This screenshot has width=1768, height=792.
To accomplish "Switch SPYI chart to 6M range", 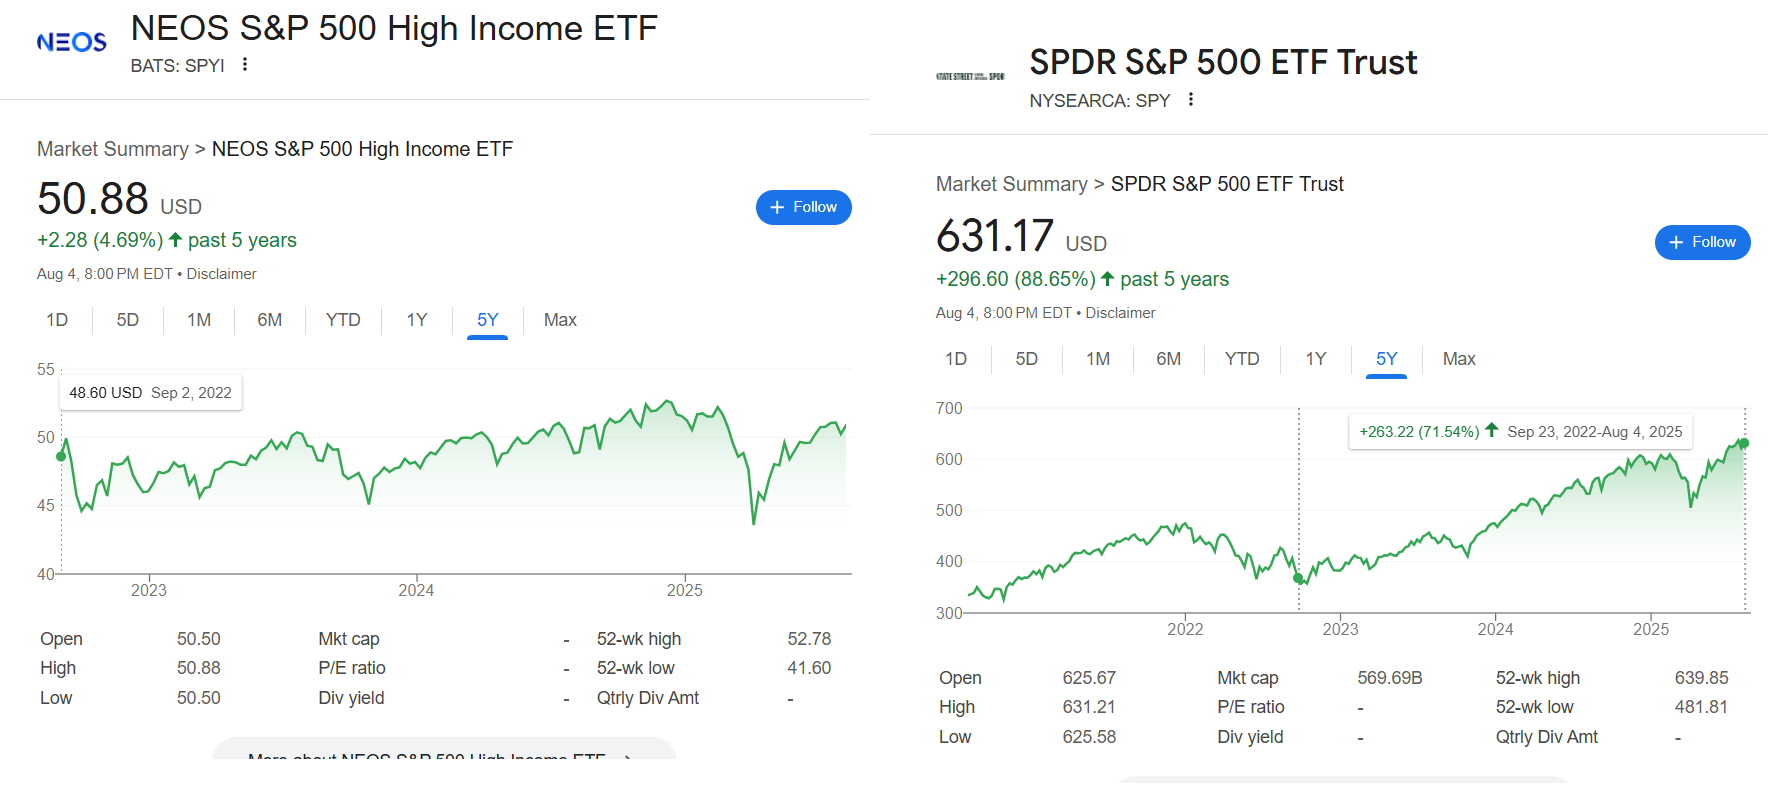I will 270,320.
